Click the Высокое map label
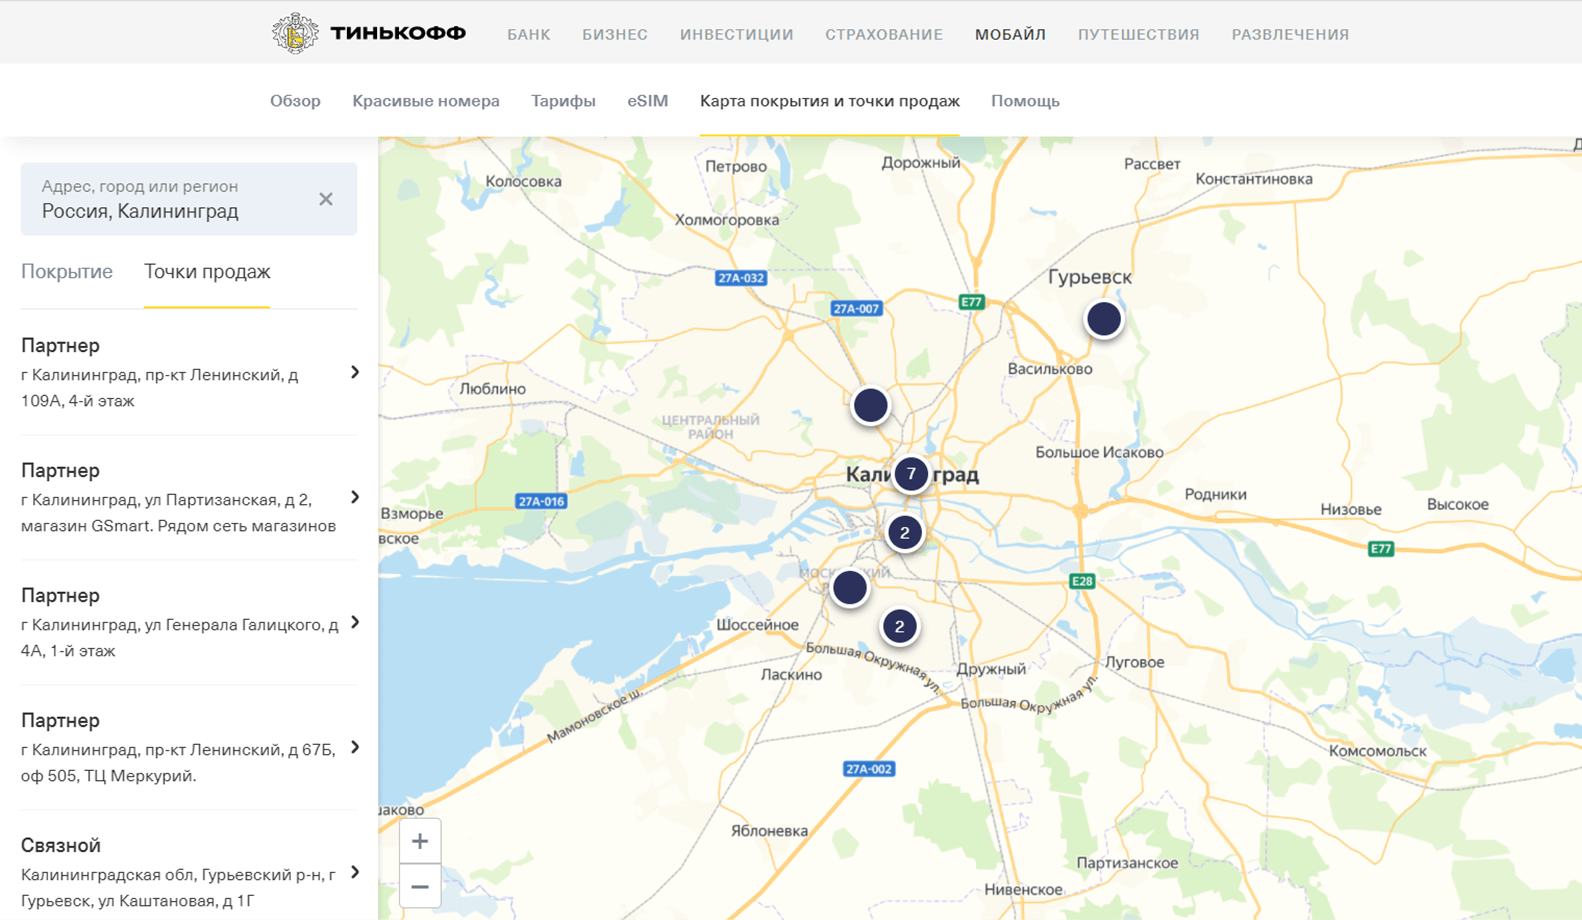The image size is (1582, 920). pos(1457,505)
